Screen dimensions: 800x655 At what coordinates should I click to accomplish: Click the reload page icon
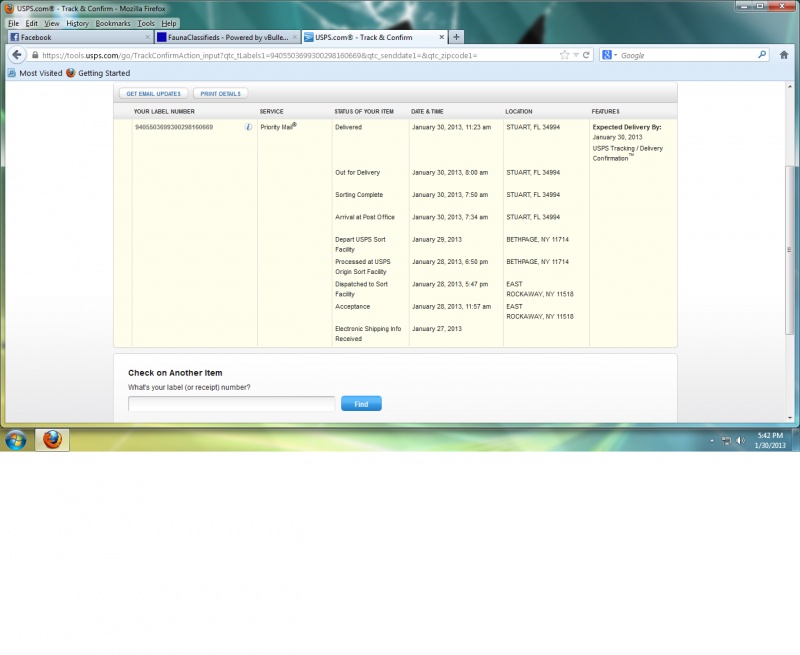586,55
